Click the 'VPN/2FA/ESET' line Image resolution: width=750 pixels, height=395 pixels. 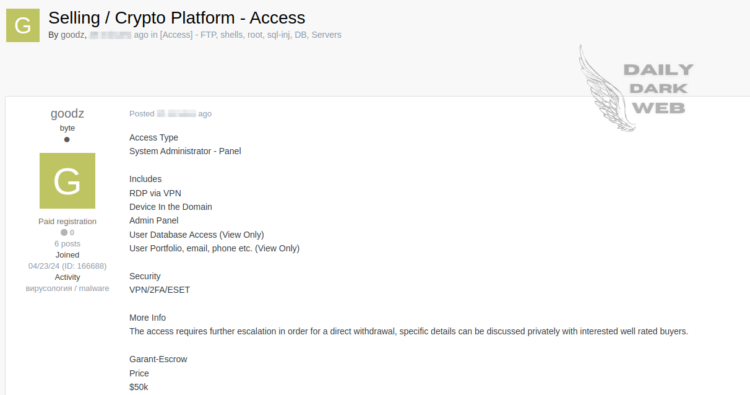[x=160, y=290]
